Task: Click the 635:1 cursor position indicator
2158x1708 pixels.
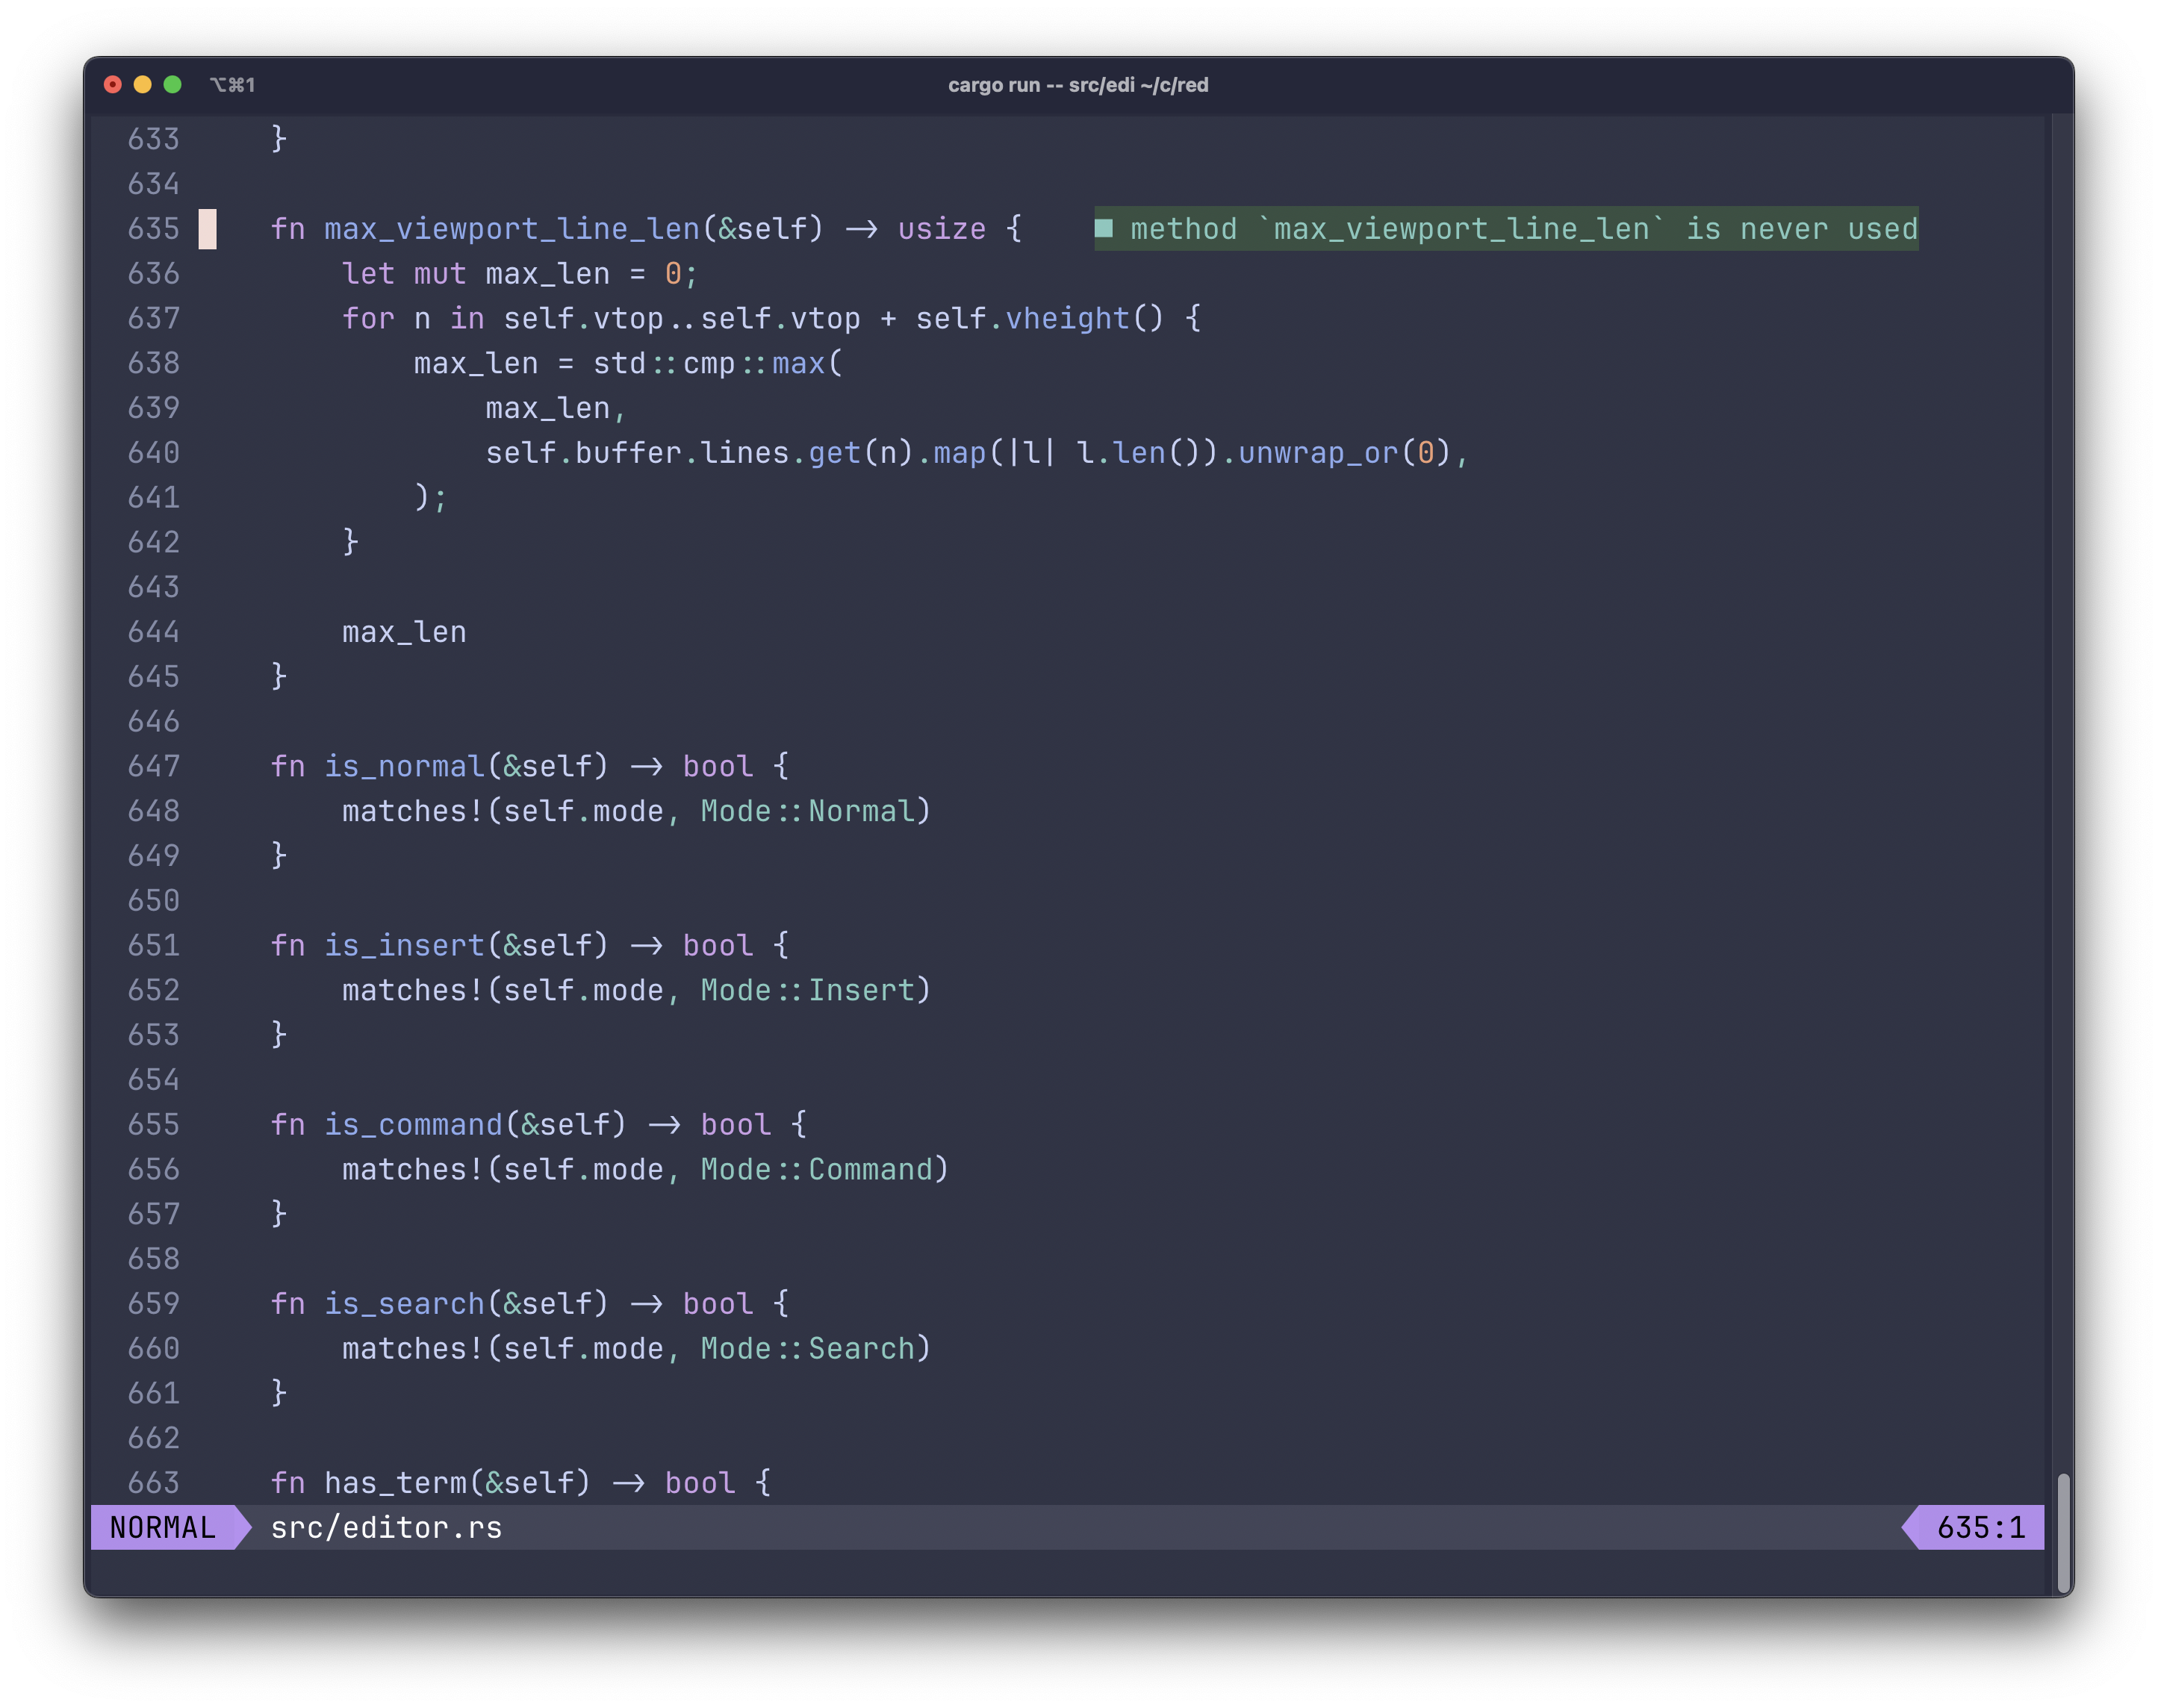Action: pyautogui.click(x=1980, y=1527)
